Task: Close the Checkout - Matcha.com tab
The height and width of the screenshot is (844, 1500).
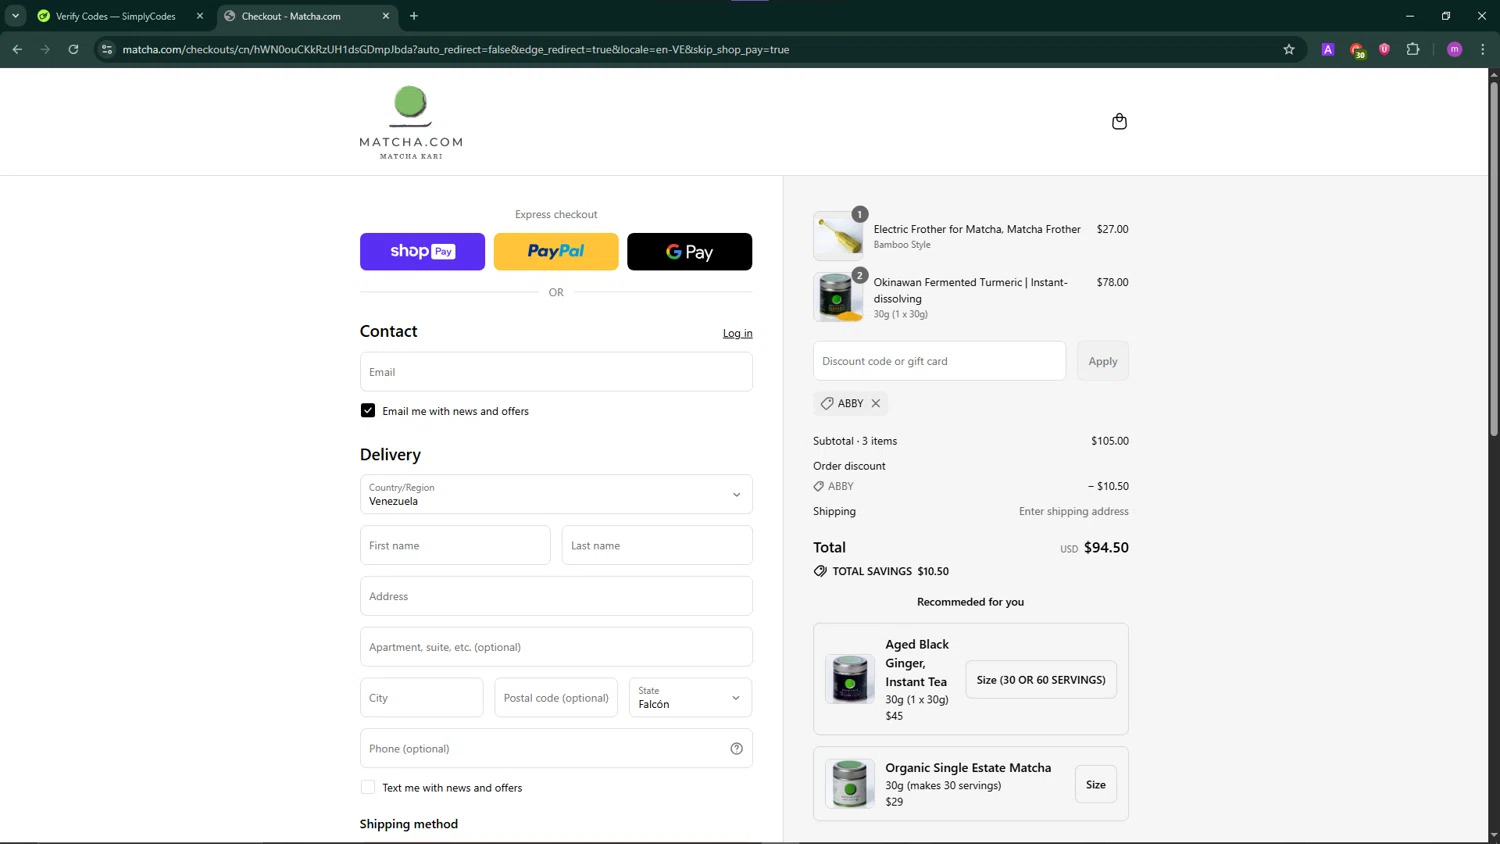Action: [386, 16]
